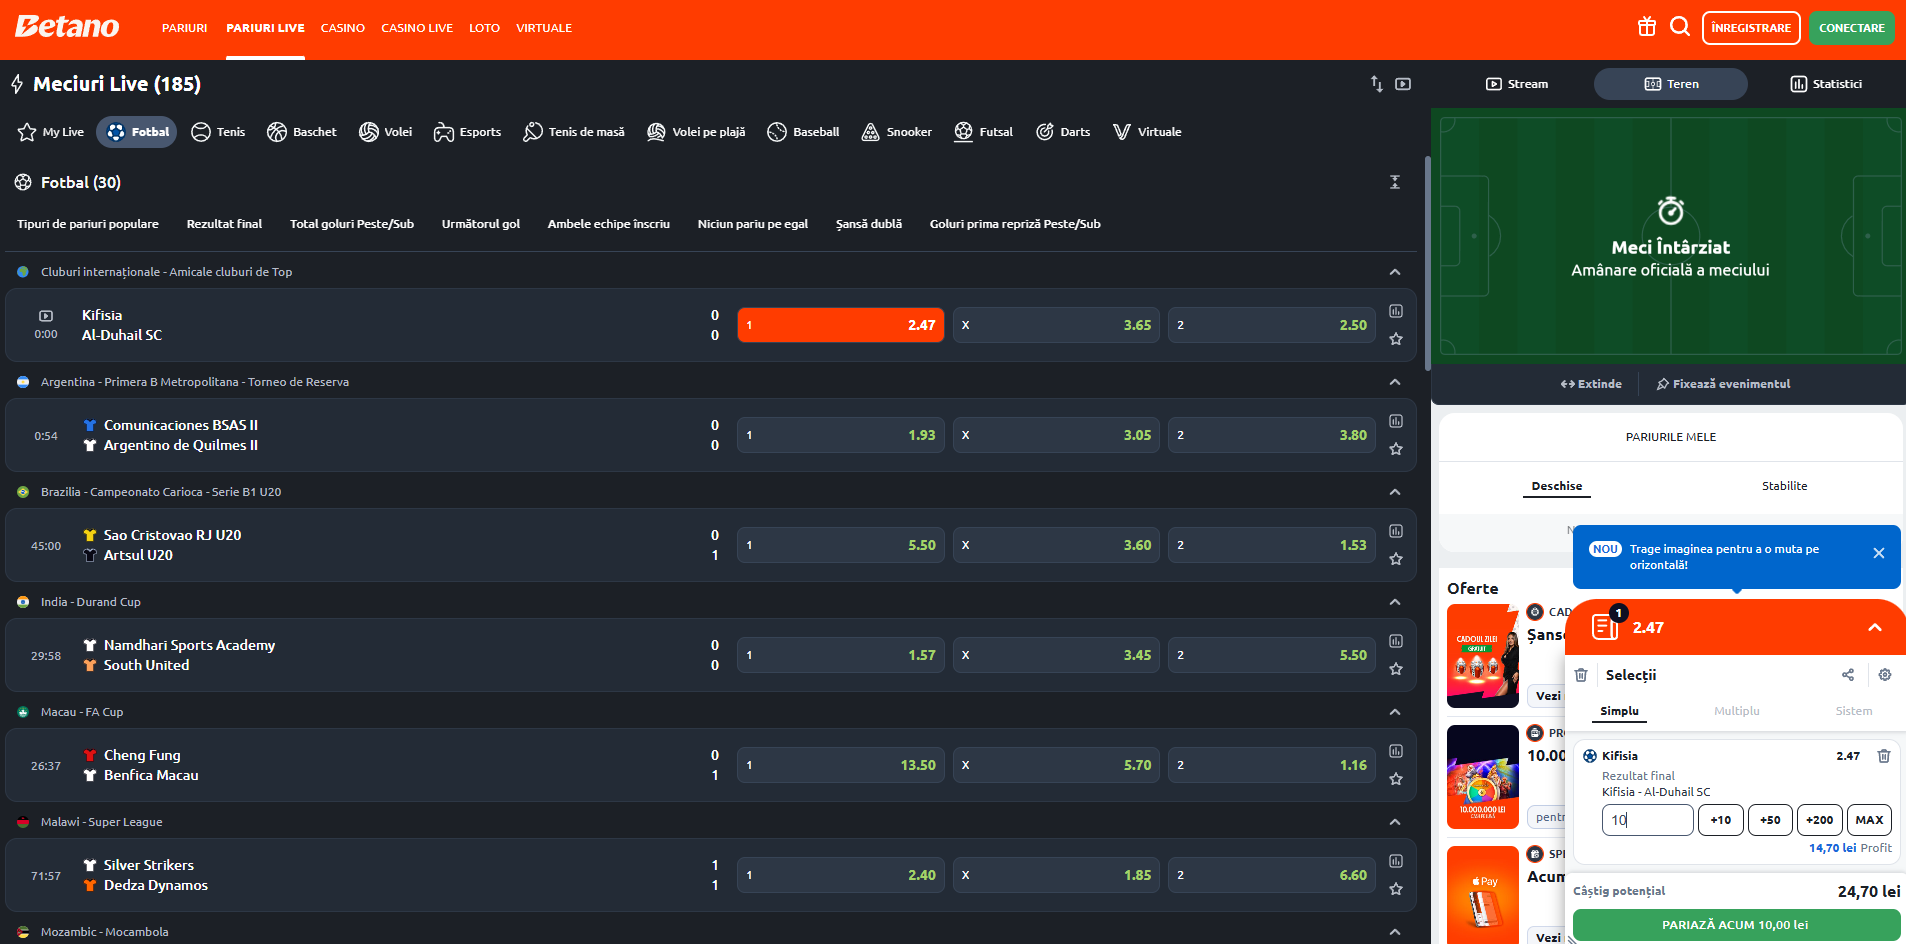
Task: Click the CONECTARE button
Action: [x=1852, y=28]
